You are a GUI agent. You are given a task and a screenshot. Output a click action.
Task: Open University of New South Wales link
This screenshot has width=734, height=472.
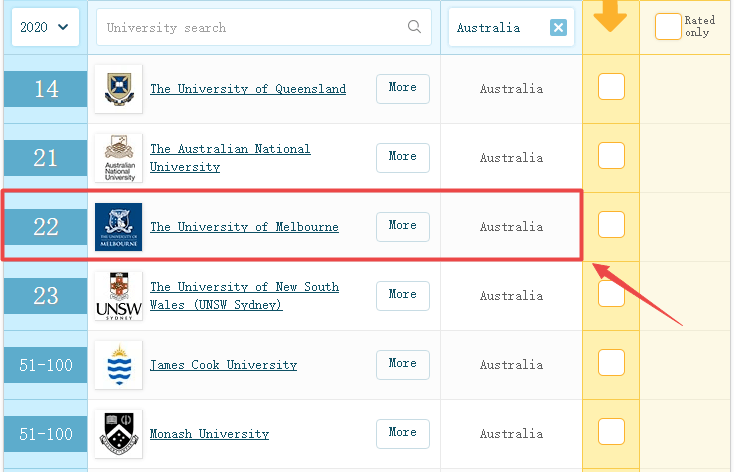click(244, 296)
